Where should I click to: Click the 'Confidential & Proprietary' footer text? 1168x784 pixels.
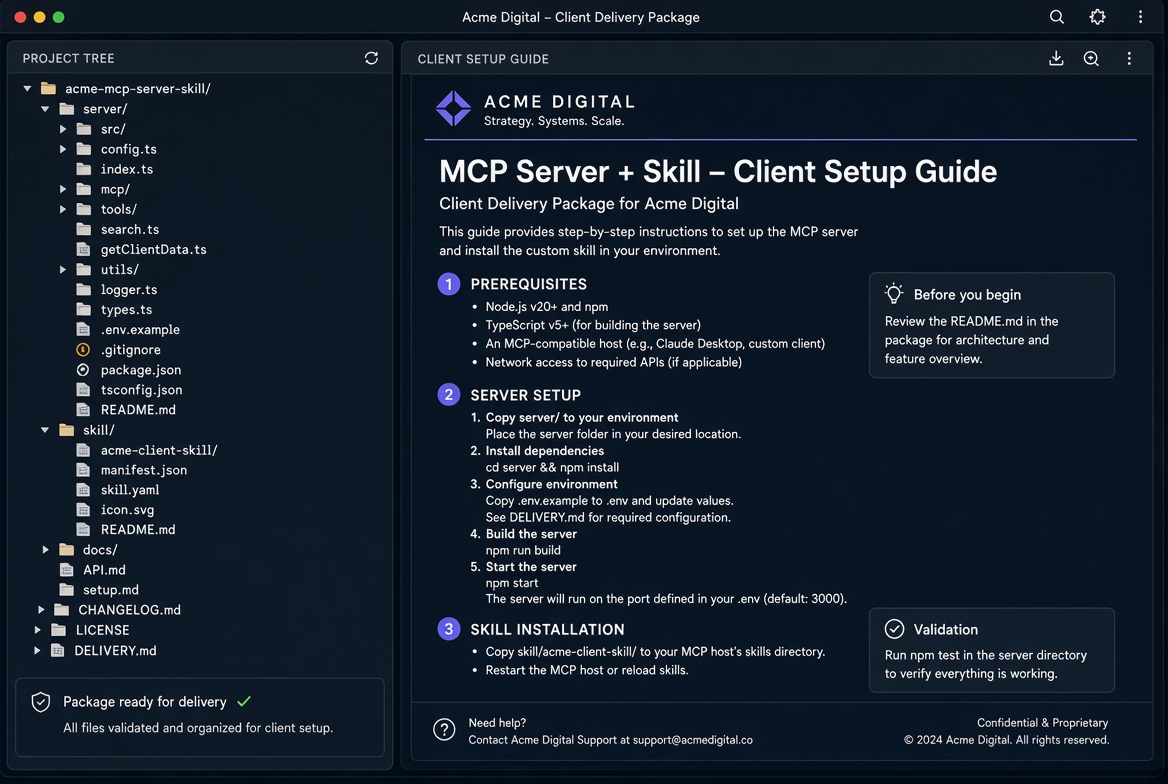coord(1042,723)
